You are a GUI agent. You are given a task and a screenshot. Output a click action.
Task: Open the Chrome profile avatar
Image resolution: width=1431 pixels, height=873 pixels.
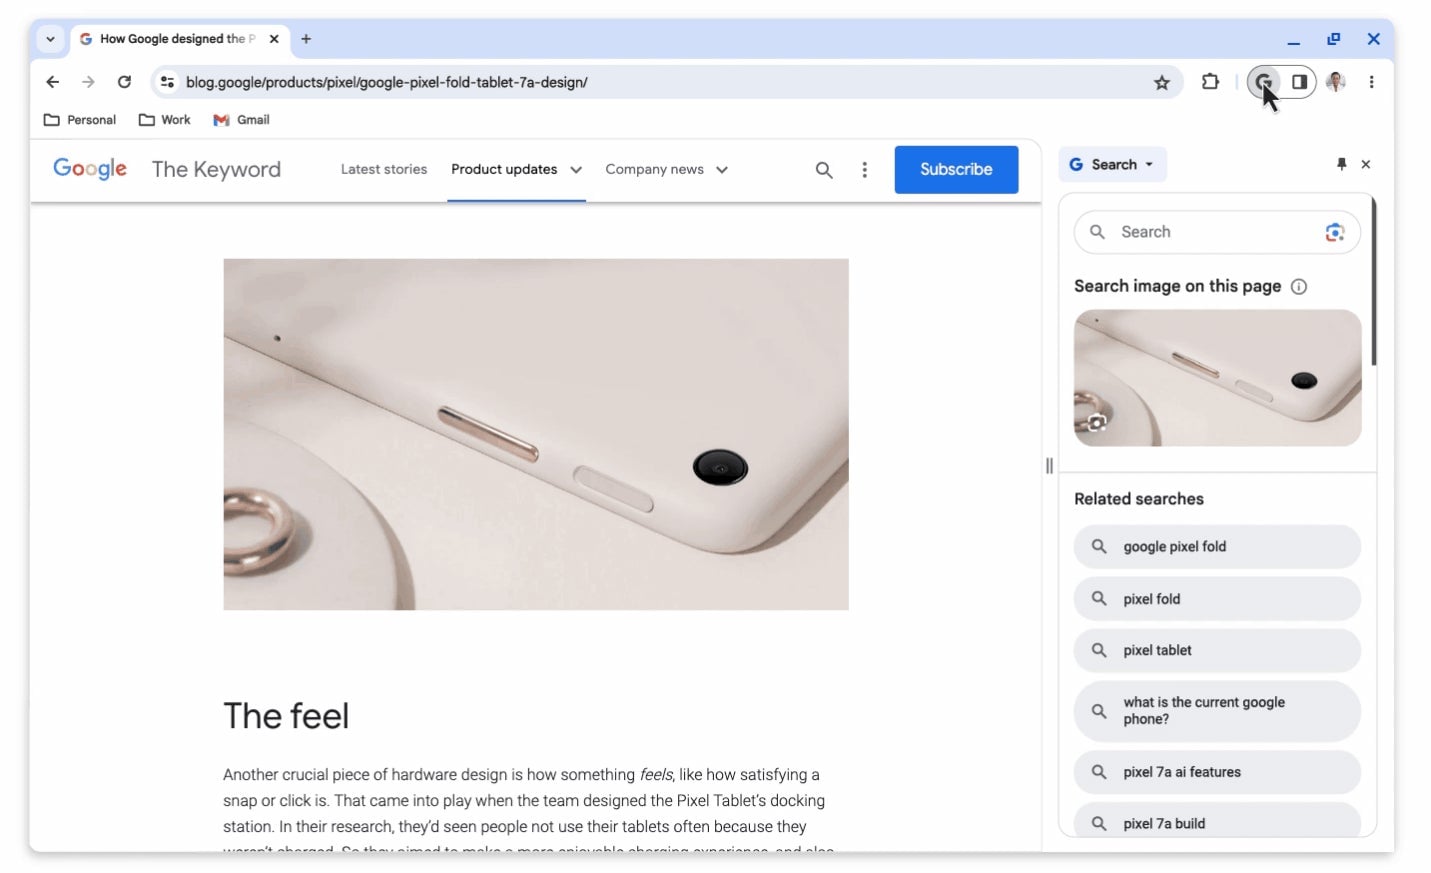tap(1336, 82)
